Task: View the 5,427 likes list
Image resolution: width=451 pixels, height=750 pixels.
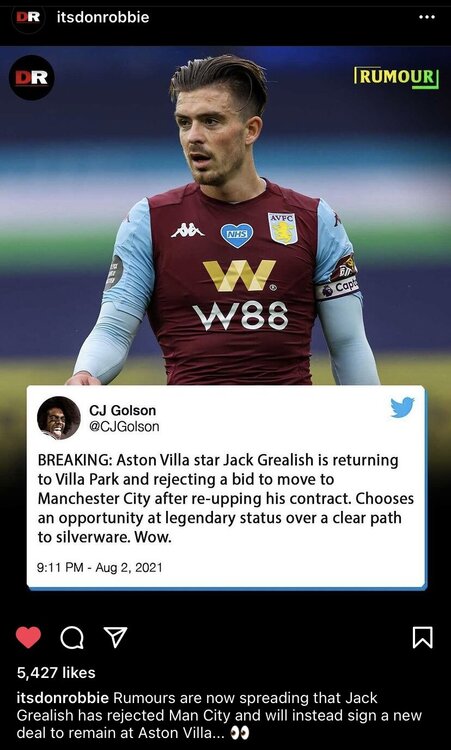Action: click(56, 673)
